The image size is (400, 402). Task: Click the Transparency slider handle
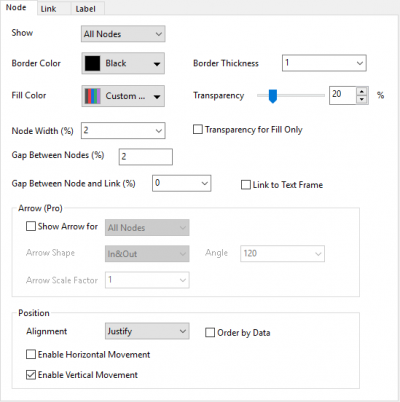coord(273,96)
